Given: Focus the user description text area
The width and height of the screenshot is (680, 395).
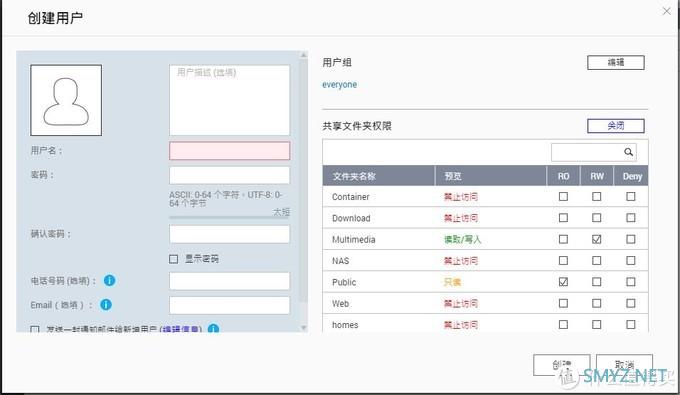Looking at the screenshot, I should pyautogui.click(x=229, y=100).
